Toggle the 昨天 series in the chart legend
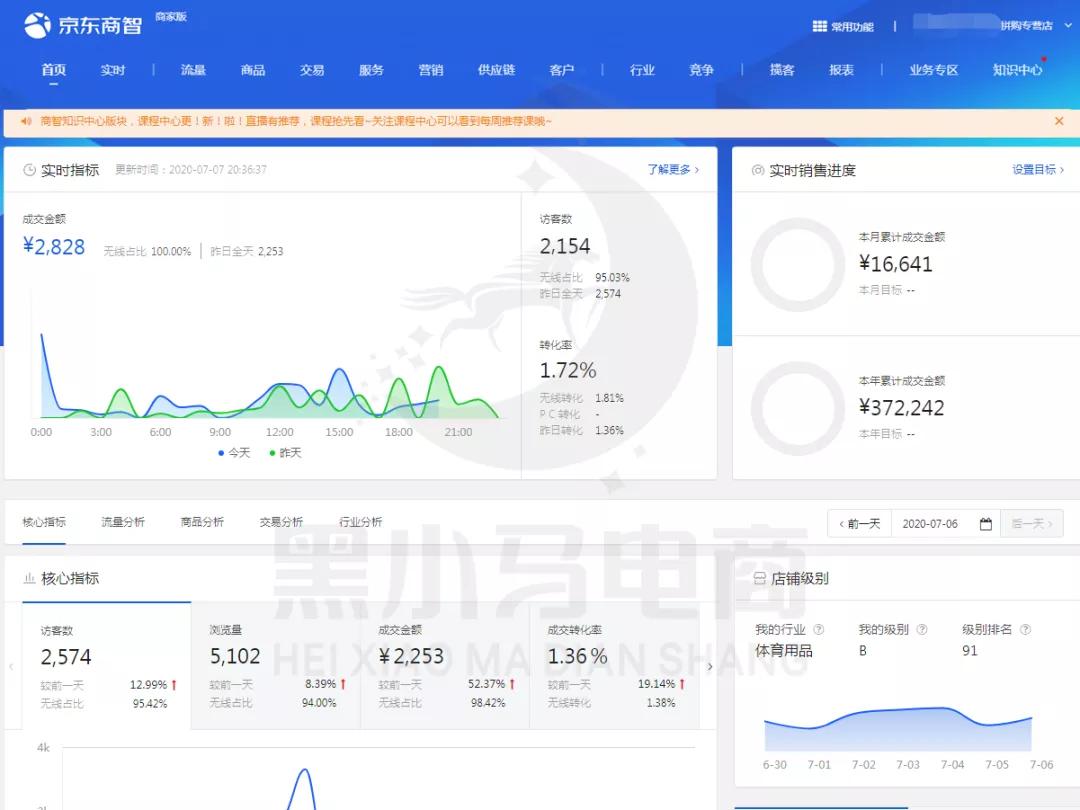1080x810 pixels. [292, 452]
